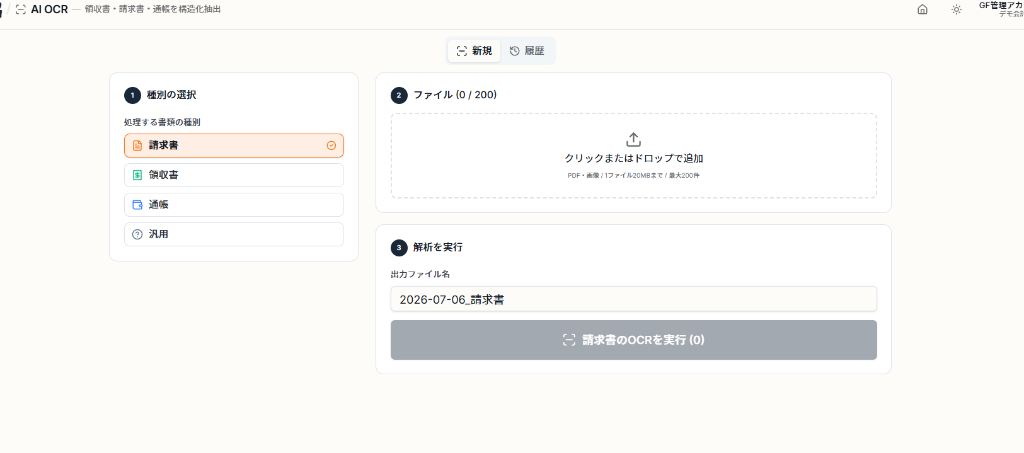Select 領収書 document type
The height and width of the screenshot is (453, 1024).
[234, 175]
